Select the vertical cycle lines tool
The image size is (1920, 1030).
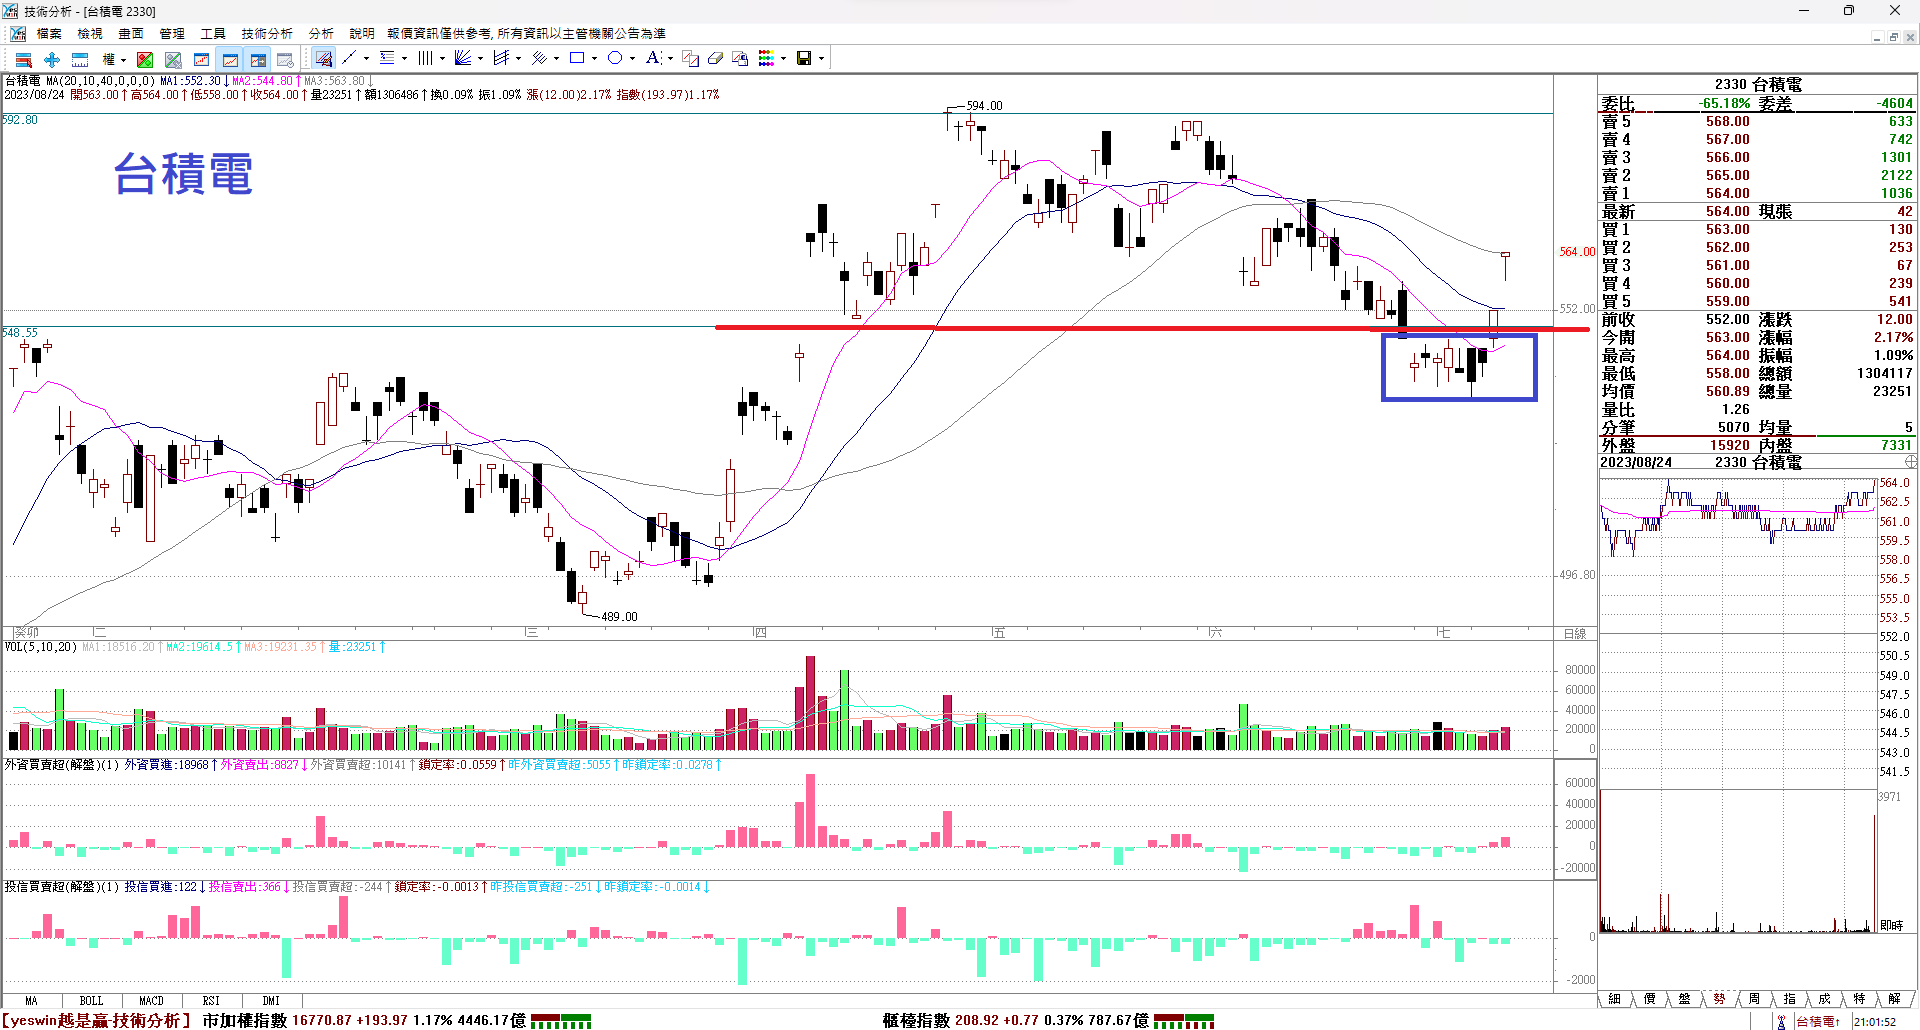pos(425,59)
